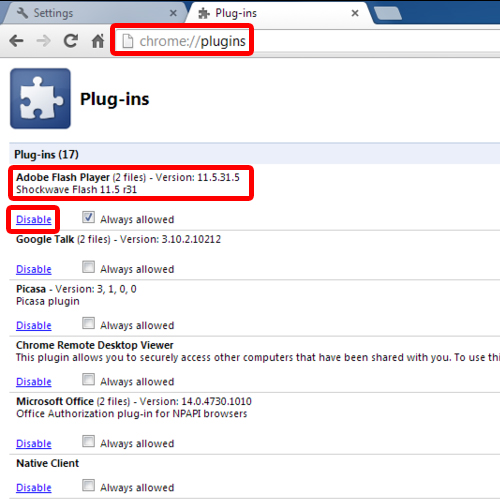Disable the Google Talk plug-in
The height and width of the screenshot is (500, 500).
34,269
